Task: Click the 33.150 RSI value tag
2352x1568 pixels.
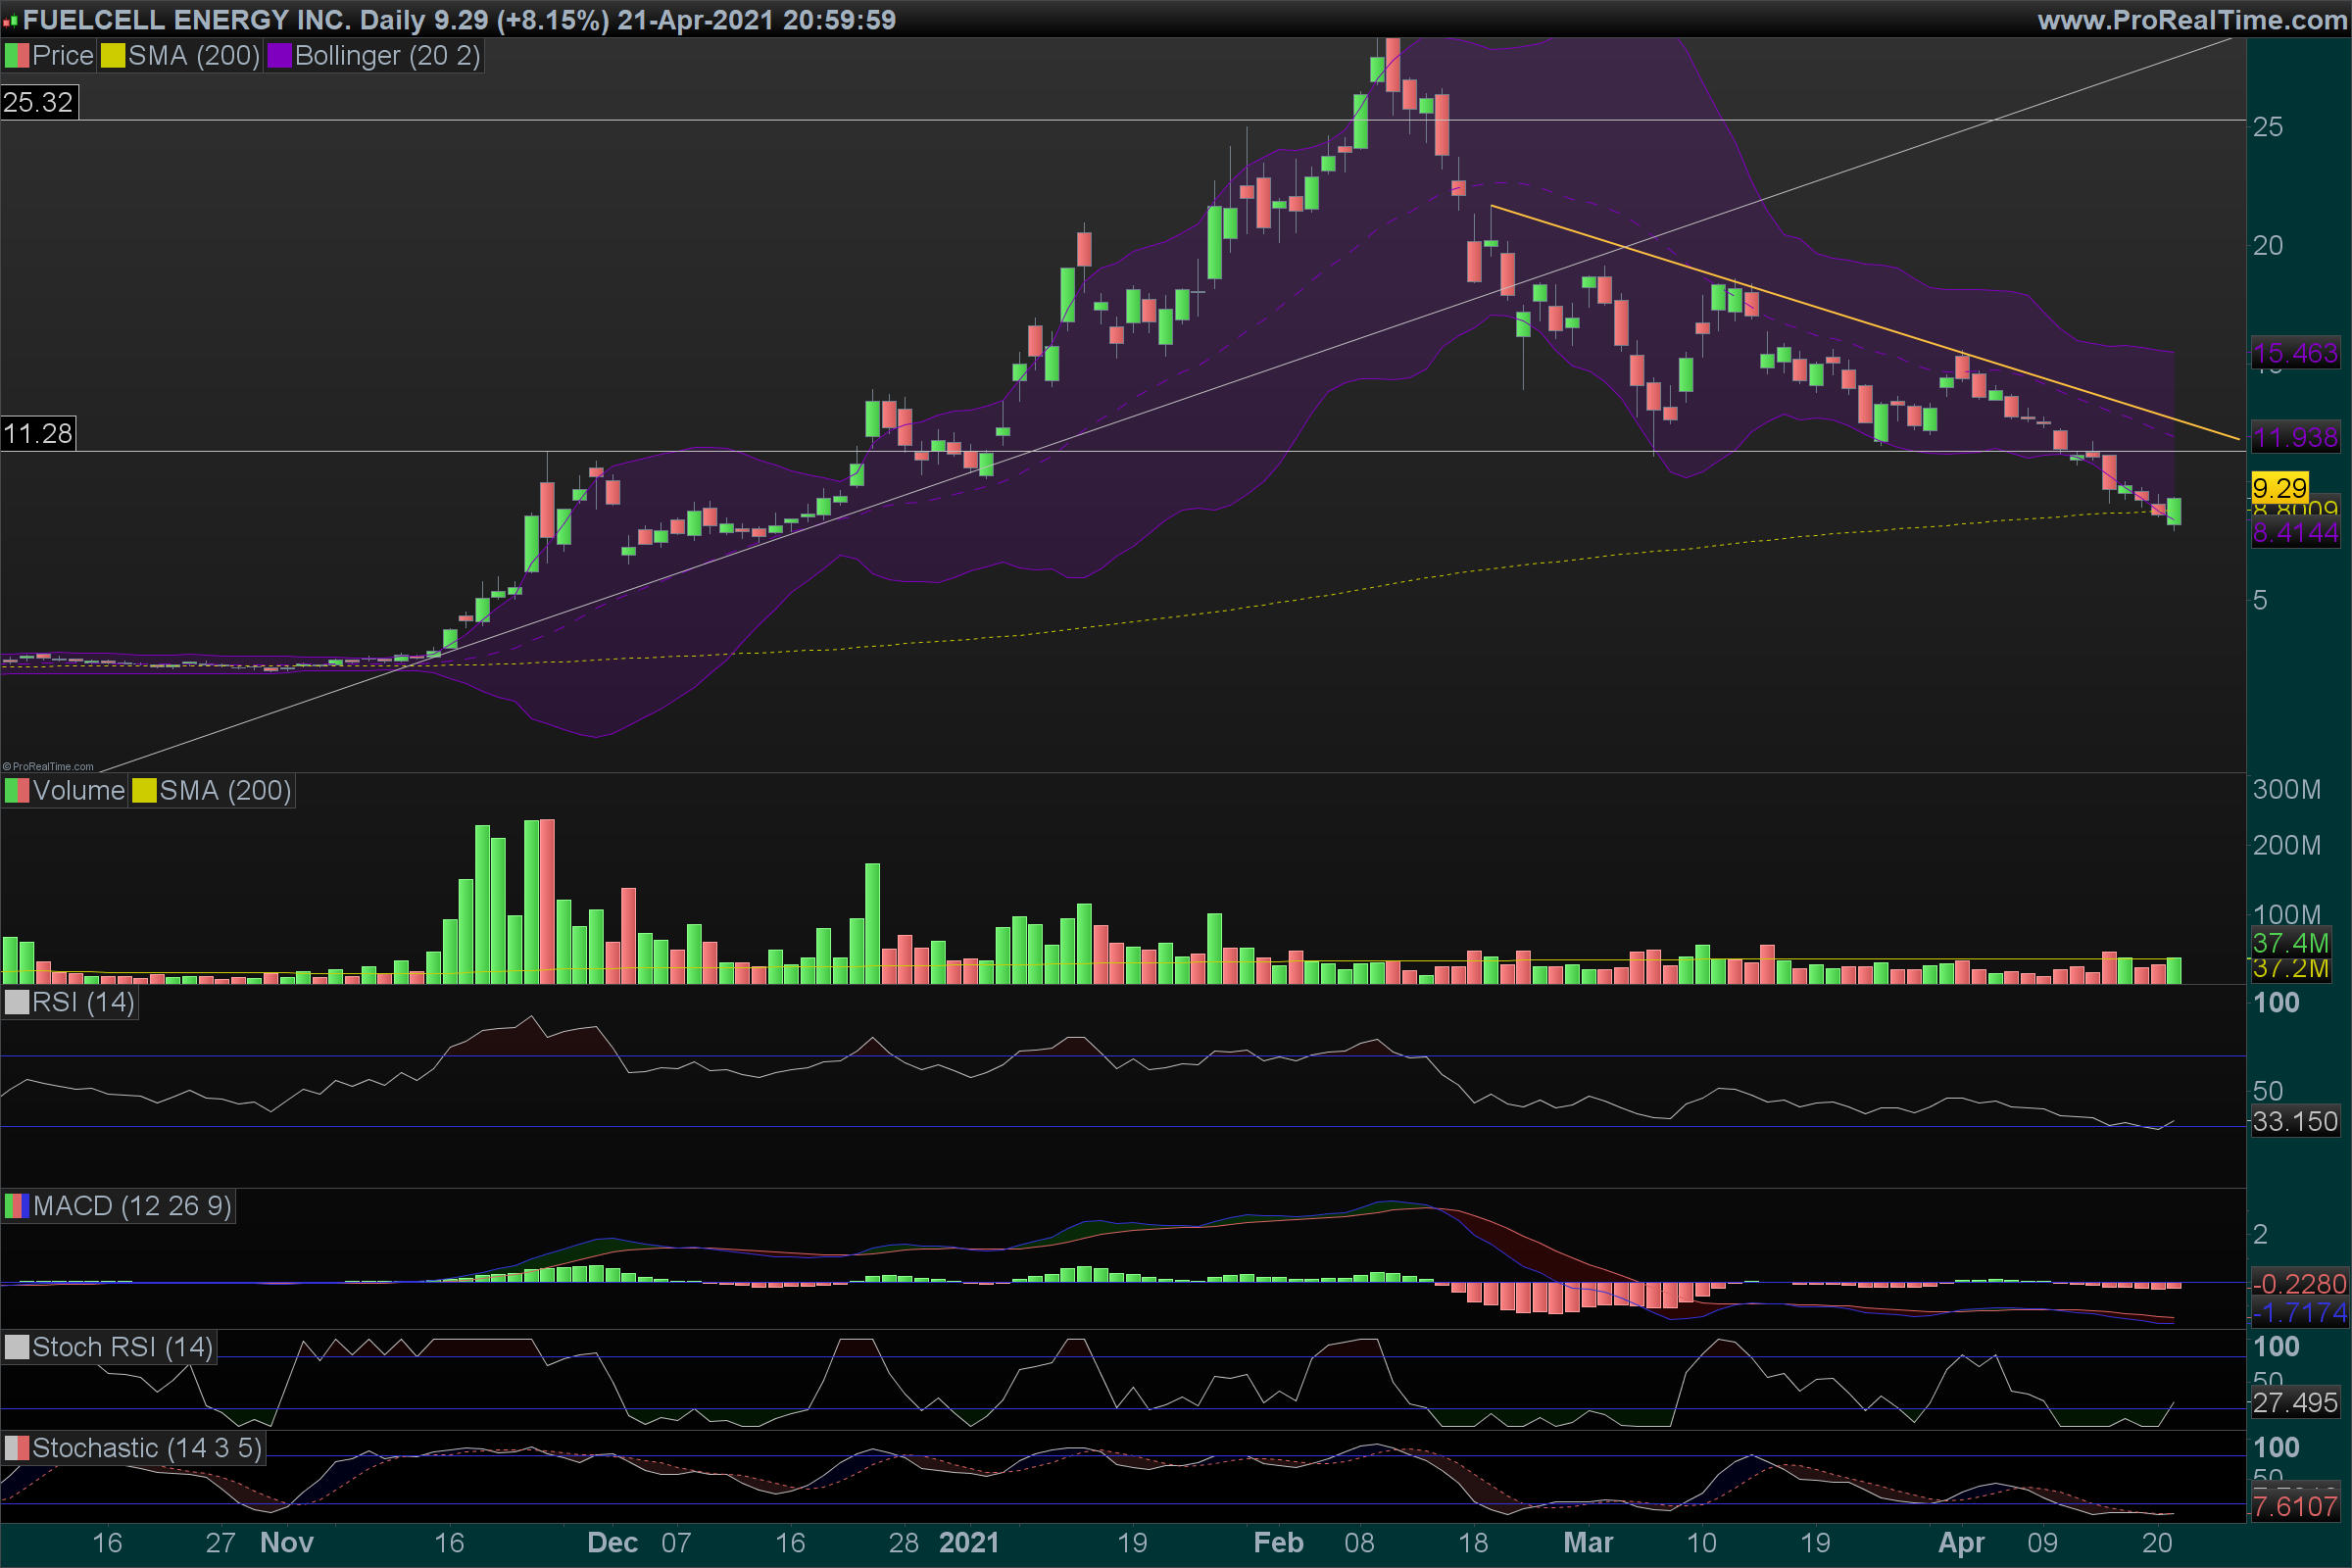Action: 2295,1121
